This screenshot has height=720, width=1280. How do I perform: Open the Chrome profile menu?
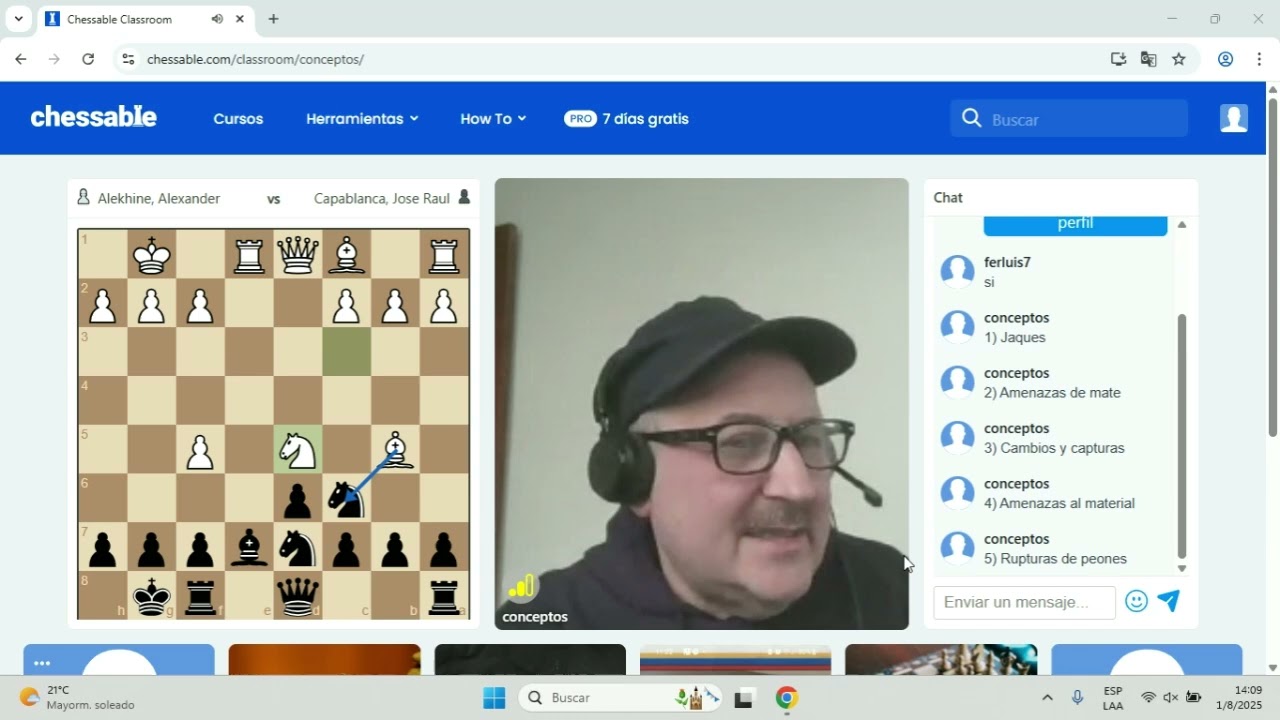(1225, 59)
